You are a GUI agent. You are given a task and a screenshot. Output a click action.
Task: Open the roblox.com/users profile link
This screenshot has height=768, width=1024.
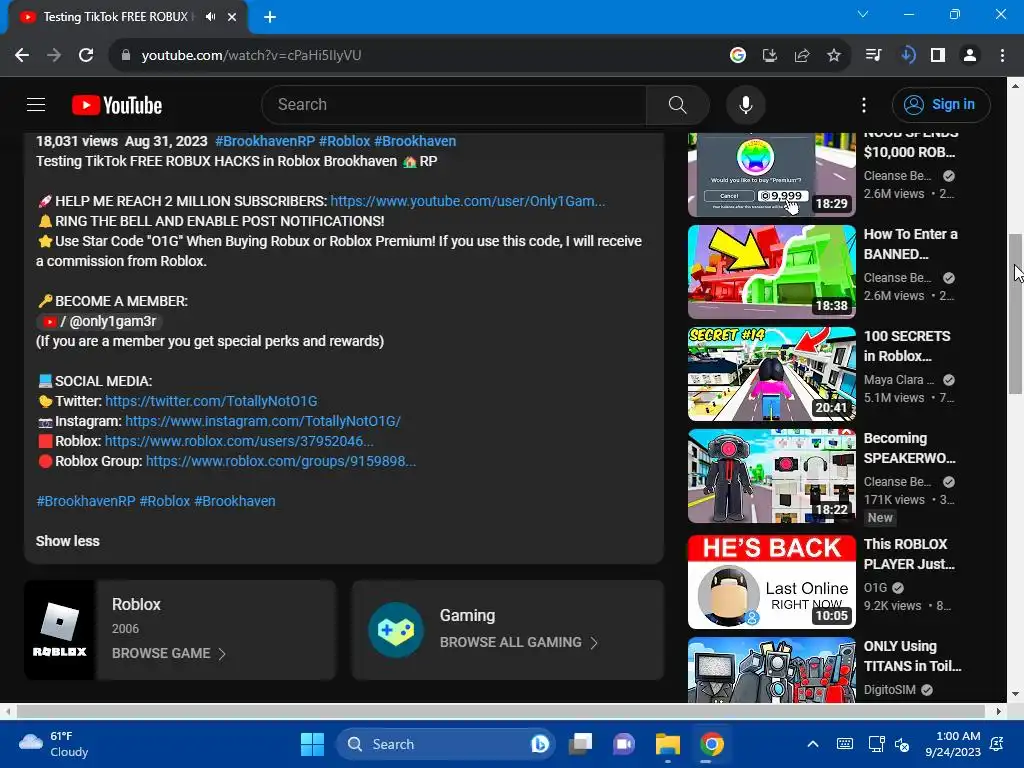pos(239,441)
